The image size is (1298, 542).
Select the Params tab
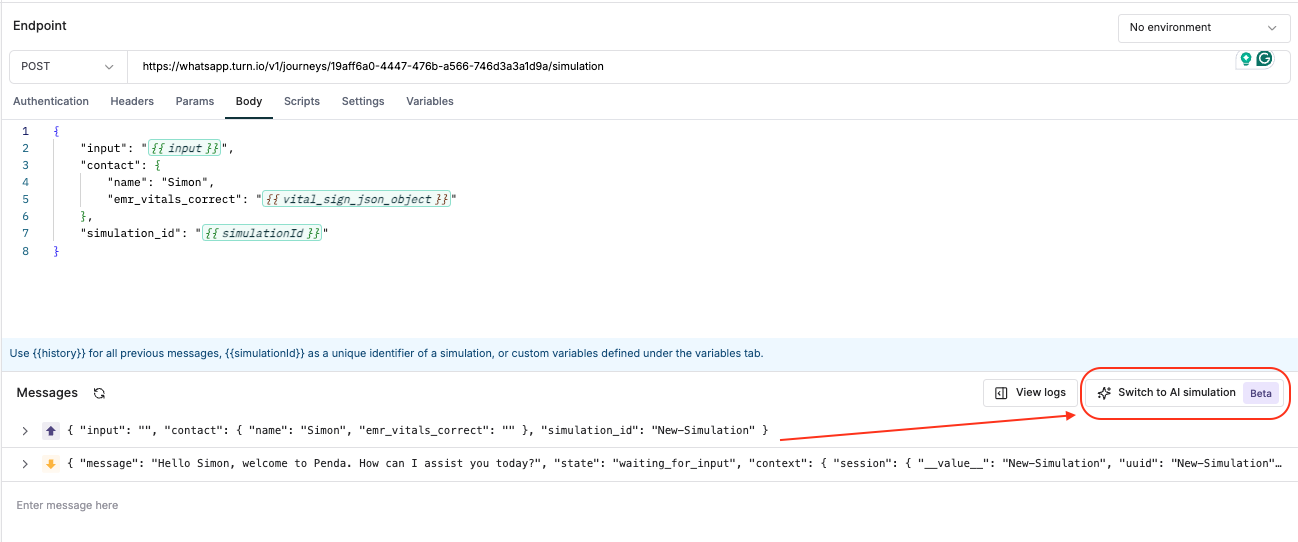coord(195,101)
